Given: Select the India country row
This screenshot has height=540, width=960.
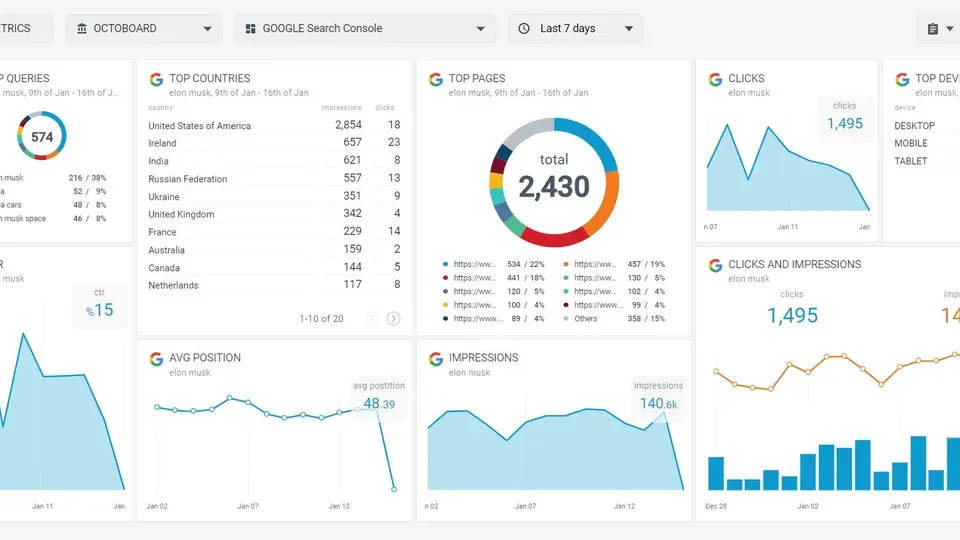Looking at the screenshot, I should click(274, 160).
